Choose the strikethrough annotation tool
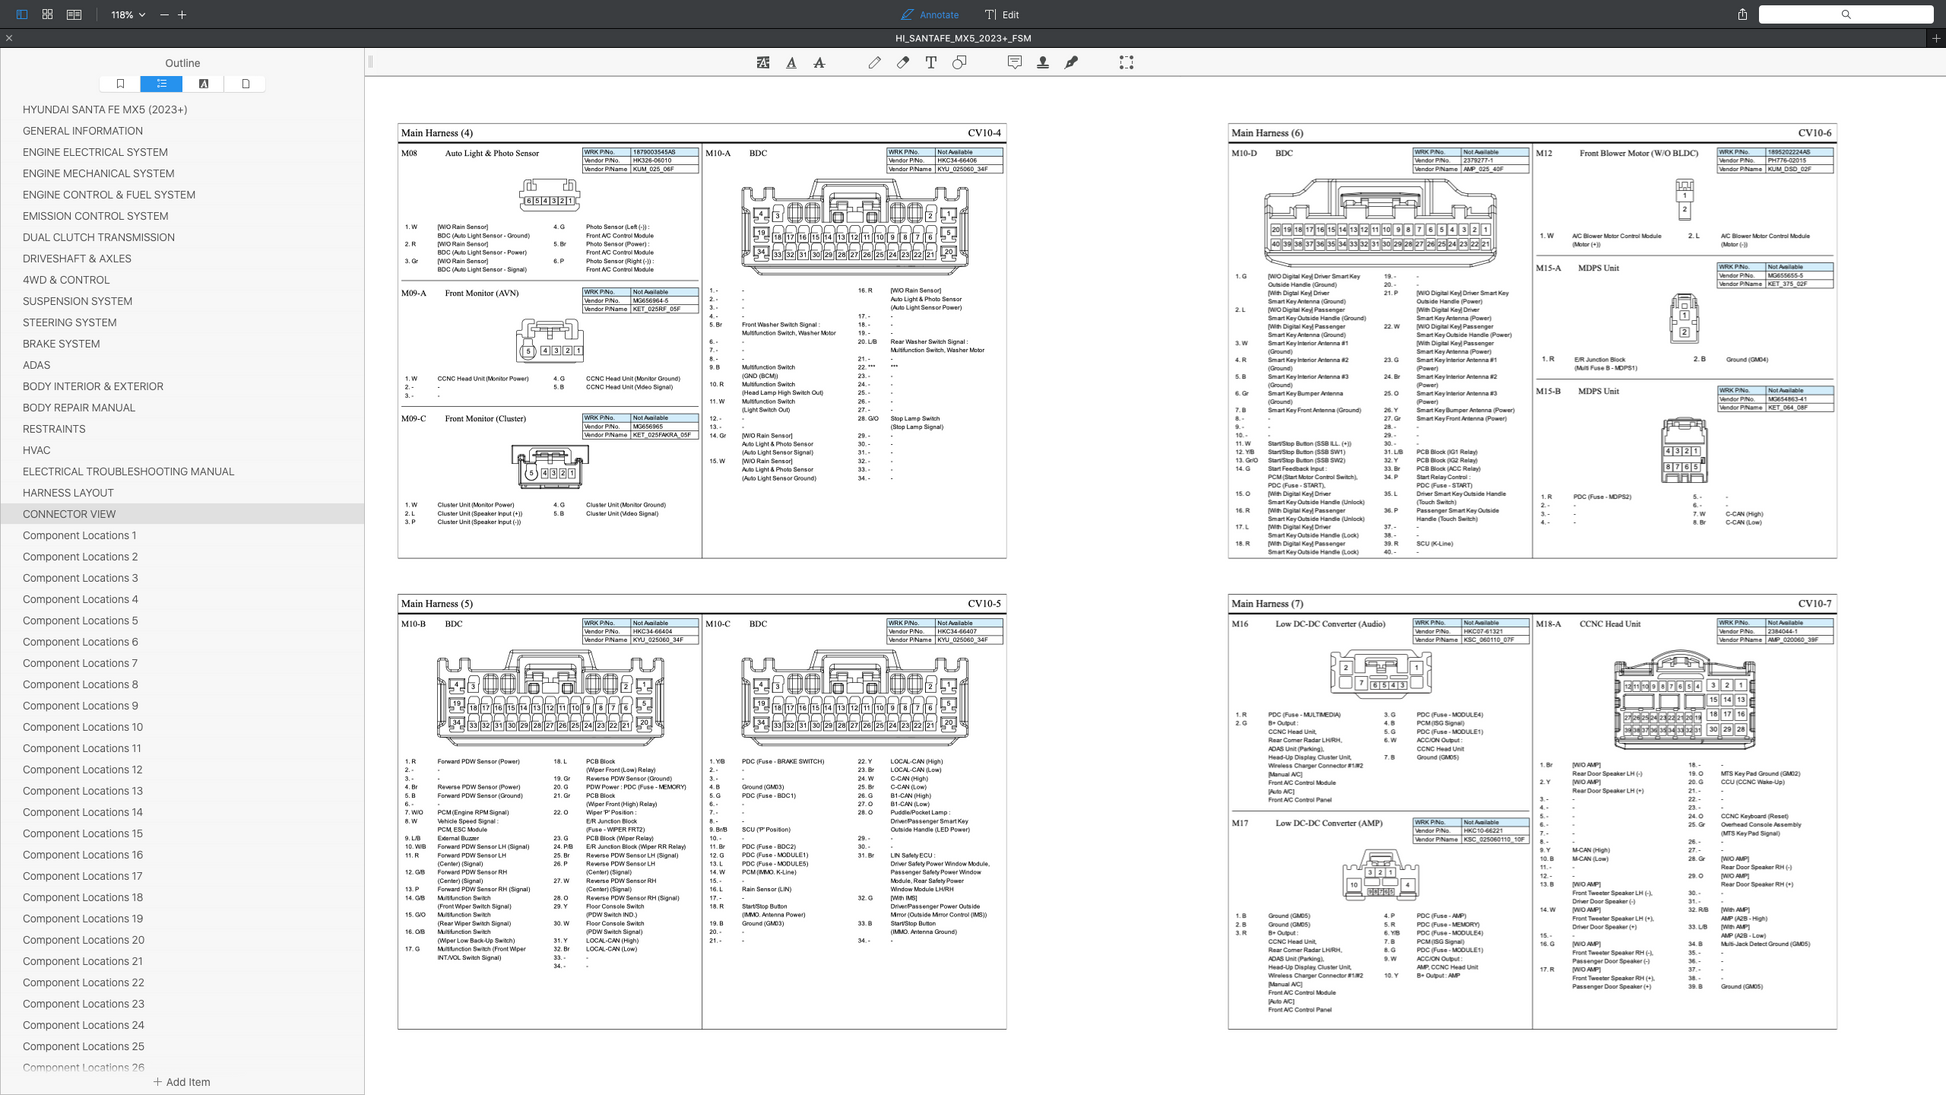Image resolution: width=1946 pixels, height=1095 pixels. tap(819, 62)
